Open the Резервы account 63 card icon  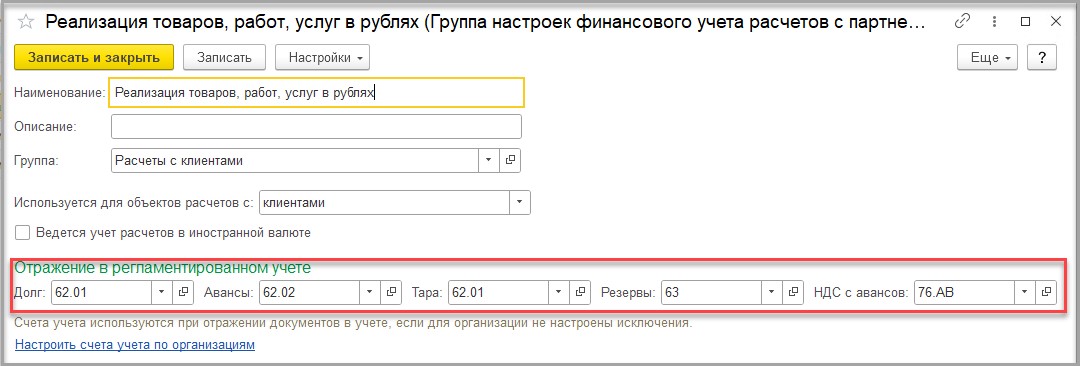point(793,292)
